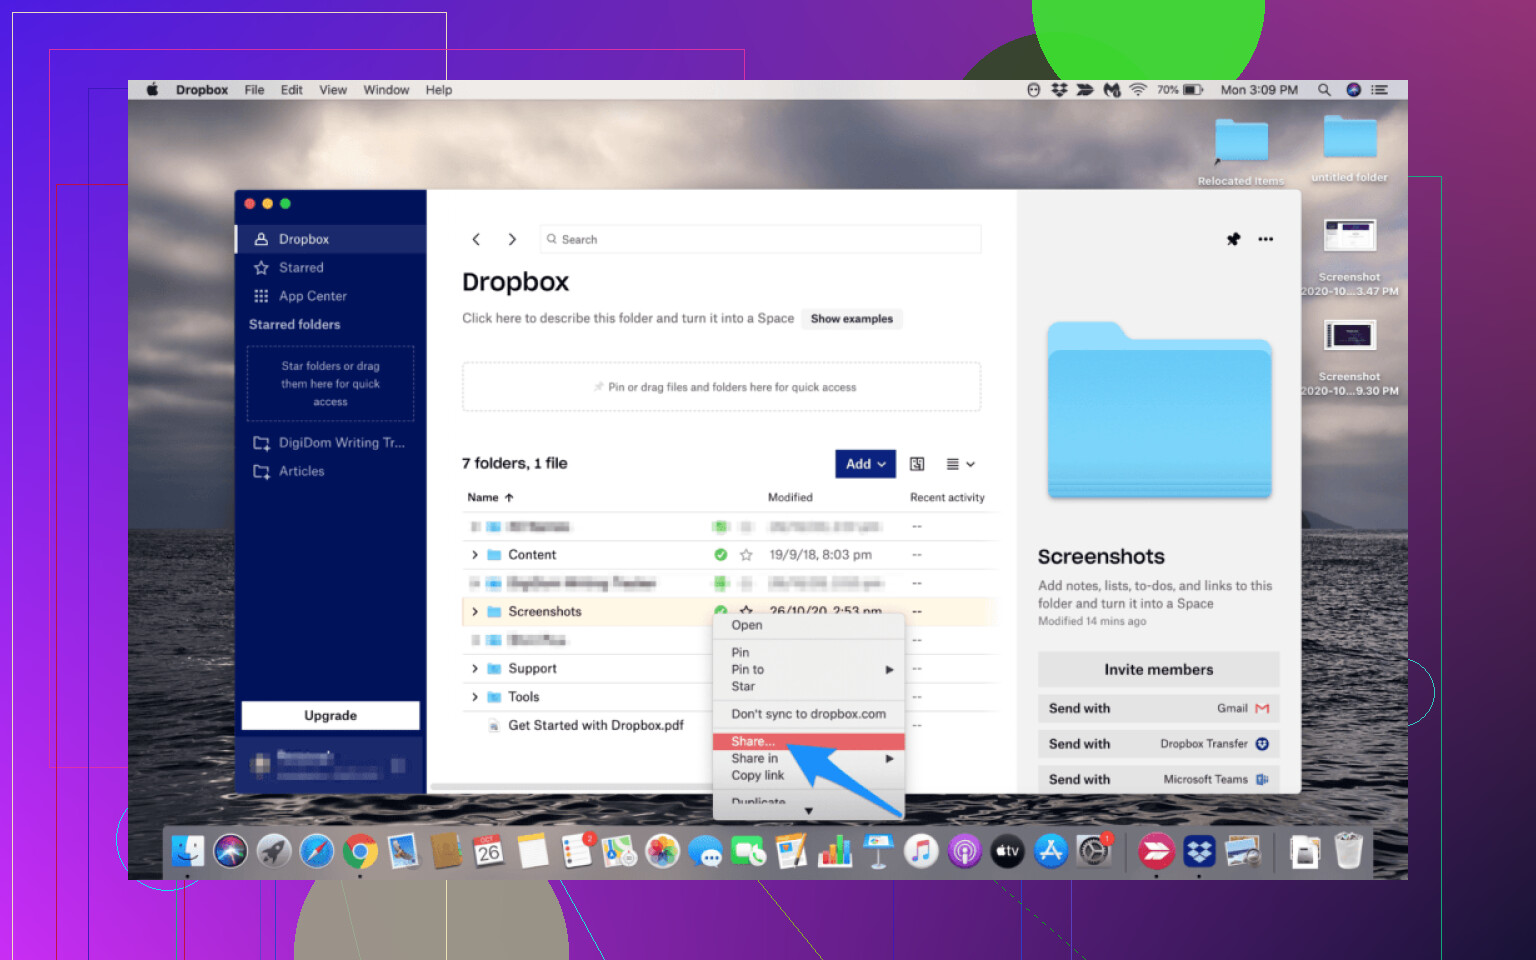This screenshot has height=960, width=1536.
Task: Open Calendar from the dock
Action: (489, 851)
